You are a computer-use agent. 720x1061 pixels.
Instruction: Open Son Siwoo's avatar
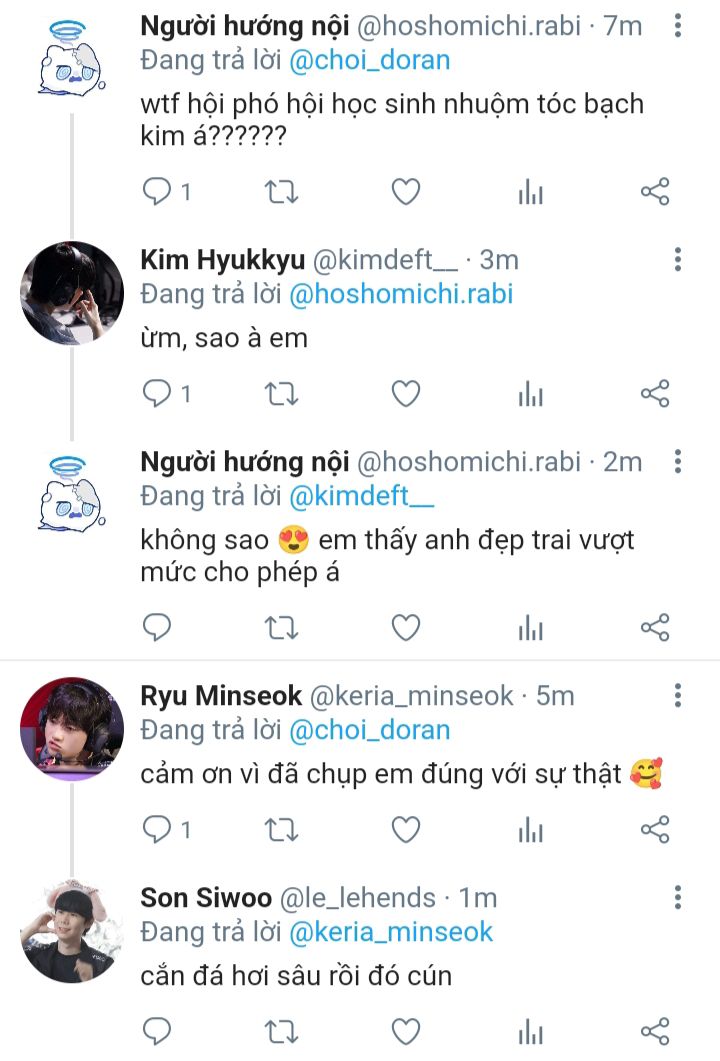pyautogui.click(x=72, y=931)
